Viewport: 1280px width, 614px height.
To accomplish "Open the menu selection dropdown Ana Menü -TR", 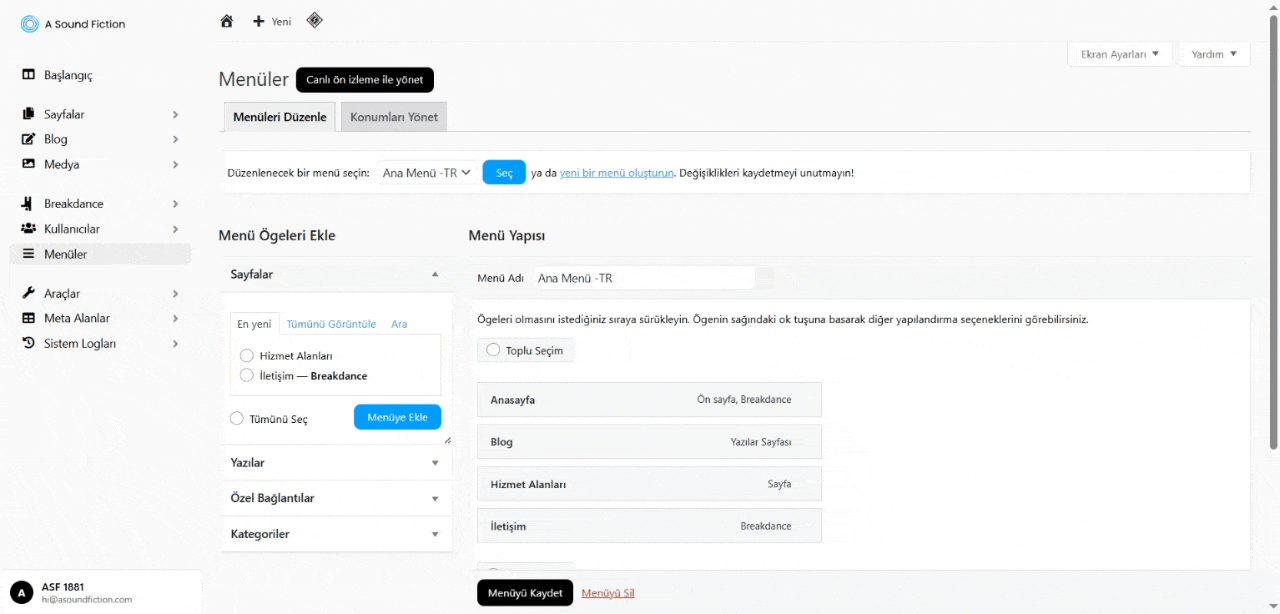I will (427, 173).
